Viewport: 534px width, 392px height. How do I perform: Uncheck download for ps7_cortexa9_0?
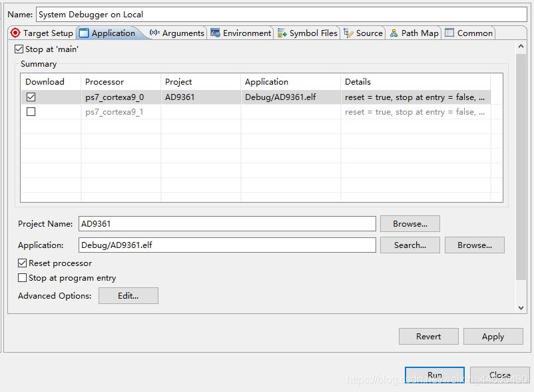[31, 97]
